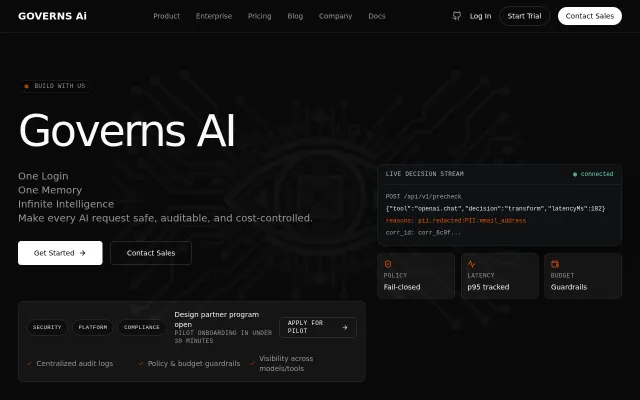Screen dimensions: 640x400
Task: Click arrow icon in Apply for Pilot
Action: coord(345,327)
